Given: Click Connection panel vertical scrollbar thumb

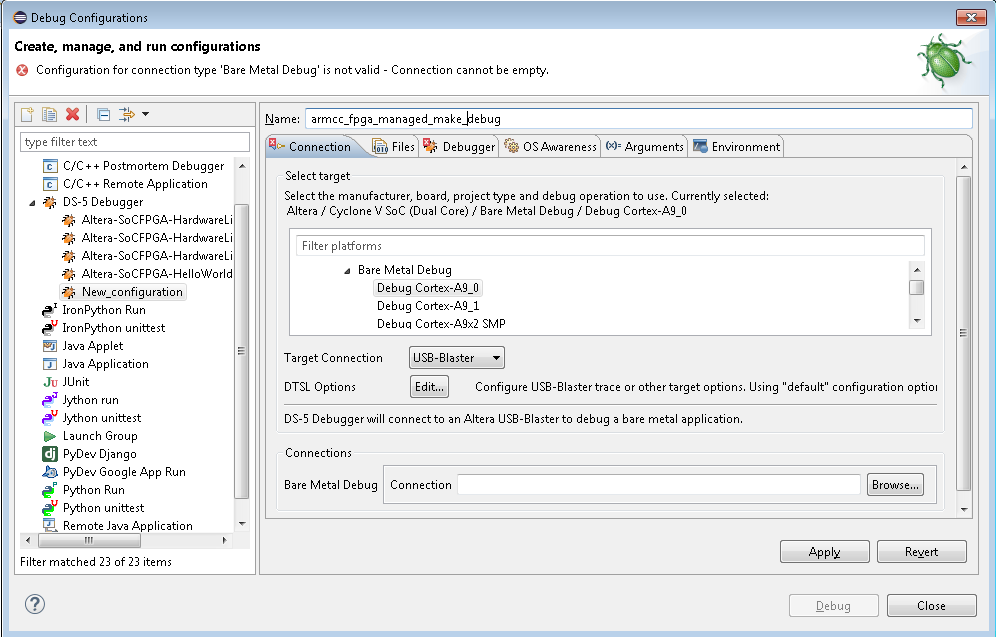Looking at the screenshot, I should point(964,333).
